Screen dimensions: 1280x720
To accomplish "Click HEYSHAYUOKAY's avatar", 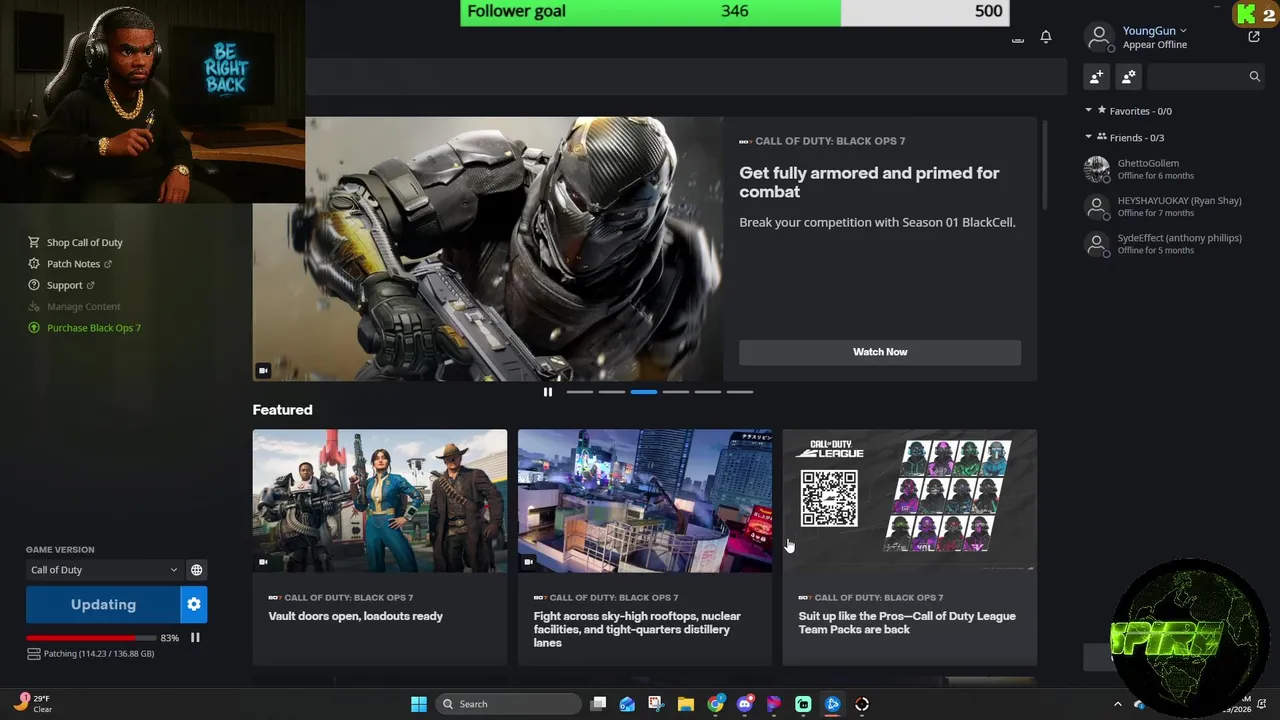I will click(x=1097, y=207).
